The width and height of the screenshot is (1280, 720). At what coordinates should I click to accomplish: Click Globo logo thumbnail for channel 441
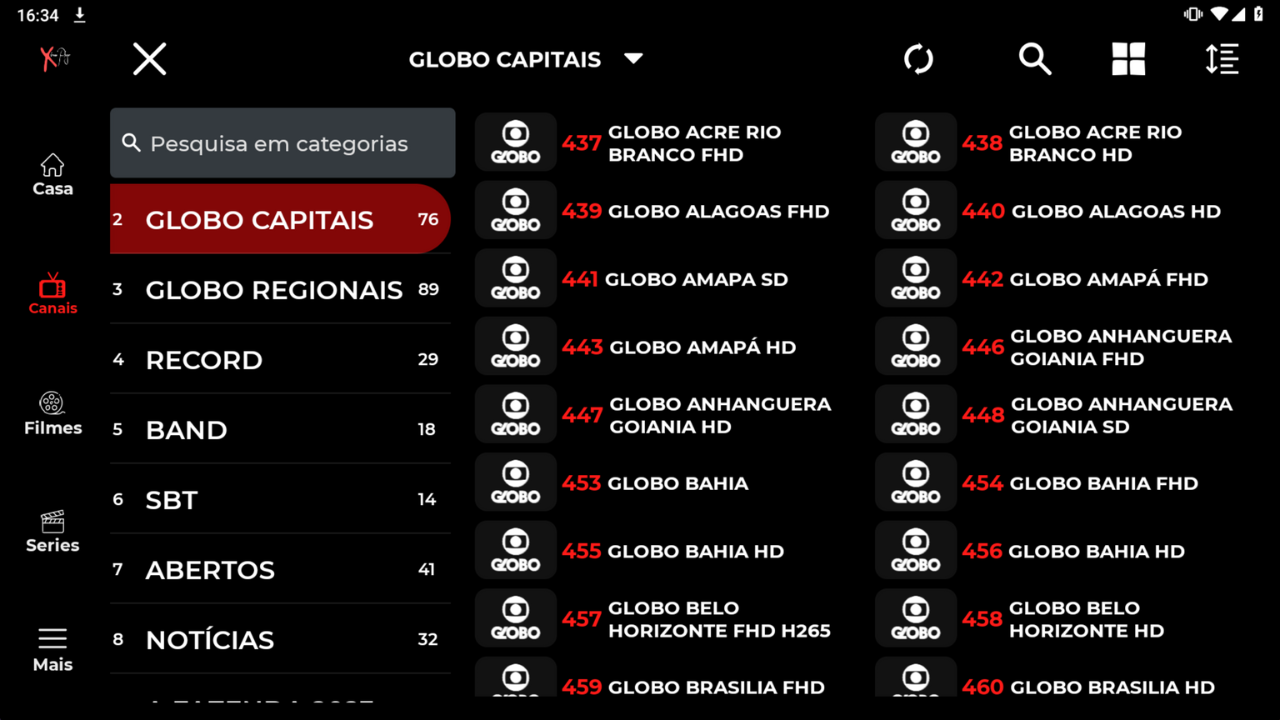(515, 279)
